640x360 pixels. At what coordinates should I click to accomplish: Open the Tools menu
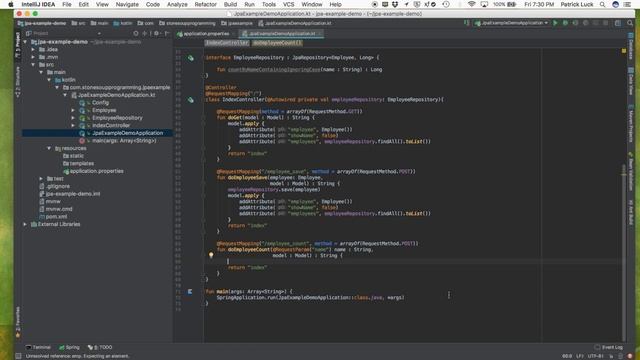[x=269, y=4]
